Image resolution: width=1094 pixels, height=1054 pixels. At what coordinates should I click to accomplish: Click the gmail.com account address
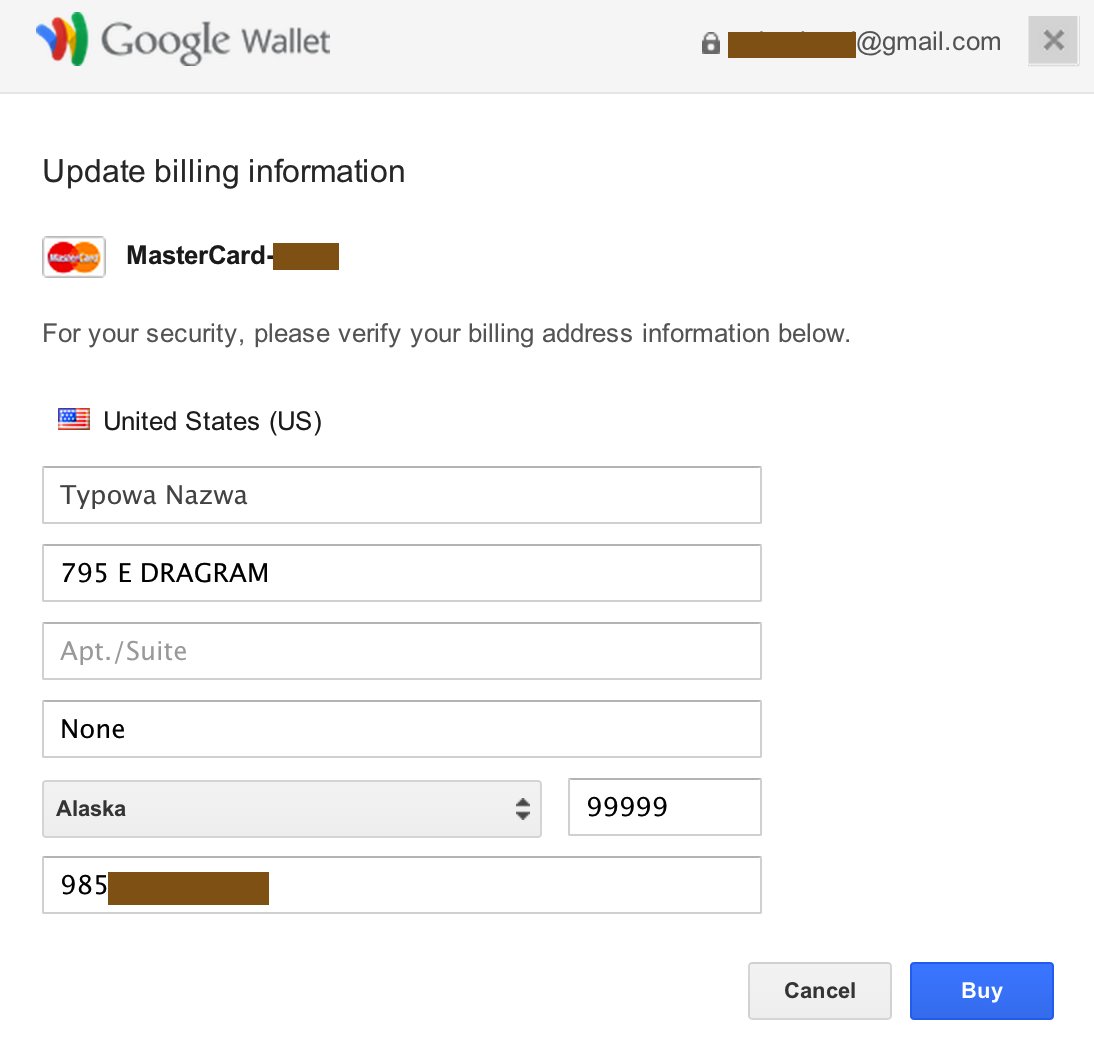coord(864,42)
